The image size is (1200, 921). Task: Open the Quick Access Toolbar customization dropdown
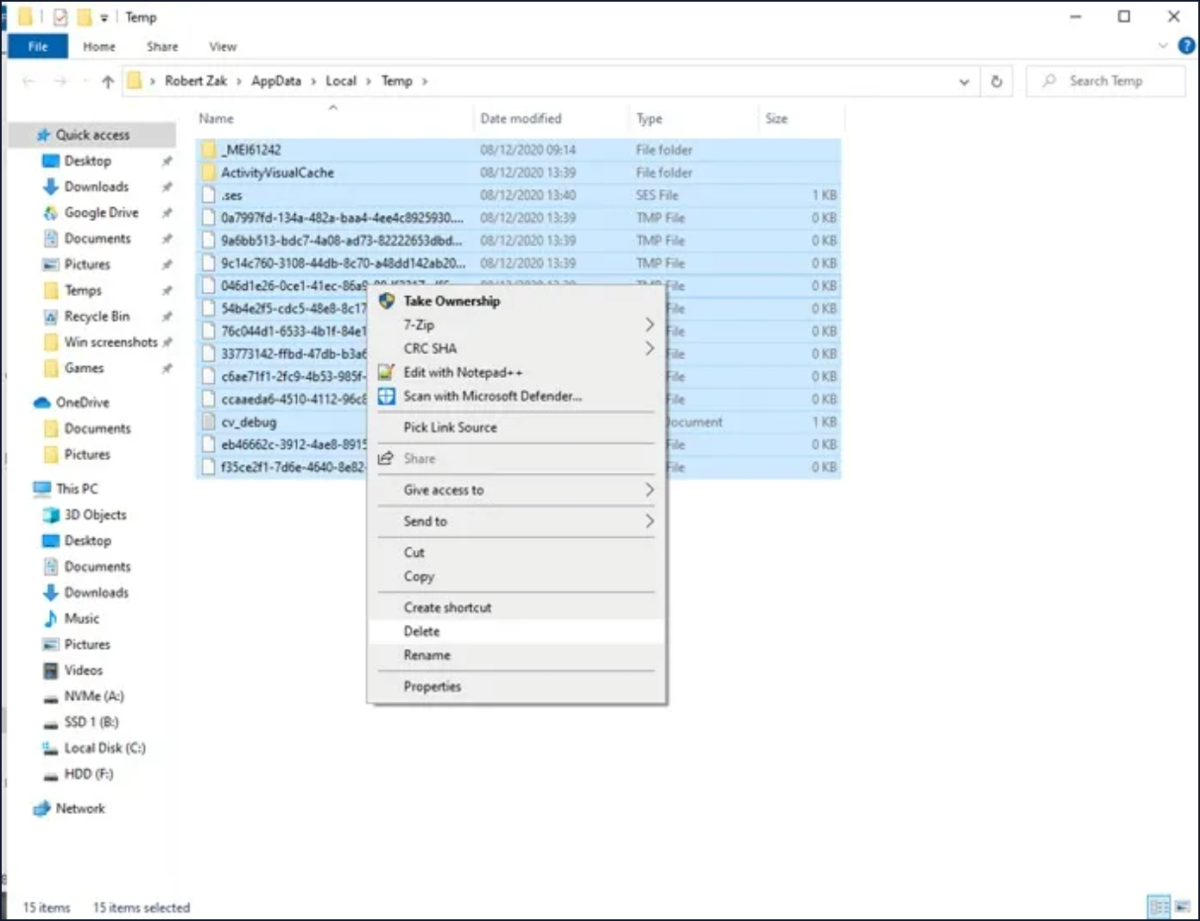pos(104,17)
